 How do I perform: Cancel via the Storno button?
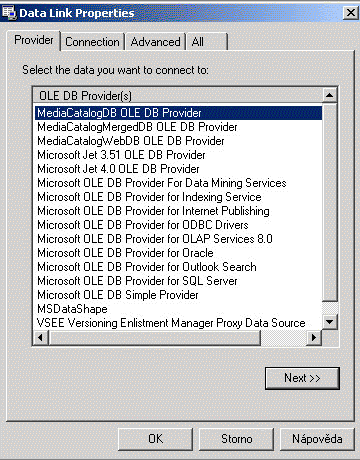click(x=236, y=439)
